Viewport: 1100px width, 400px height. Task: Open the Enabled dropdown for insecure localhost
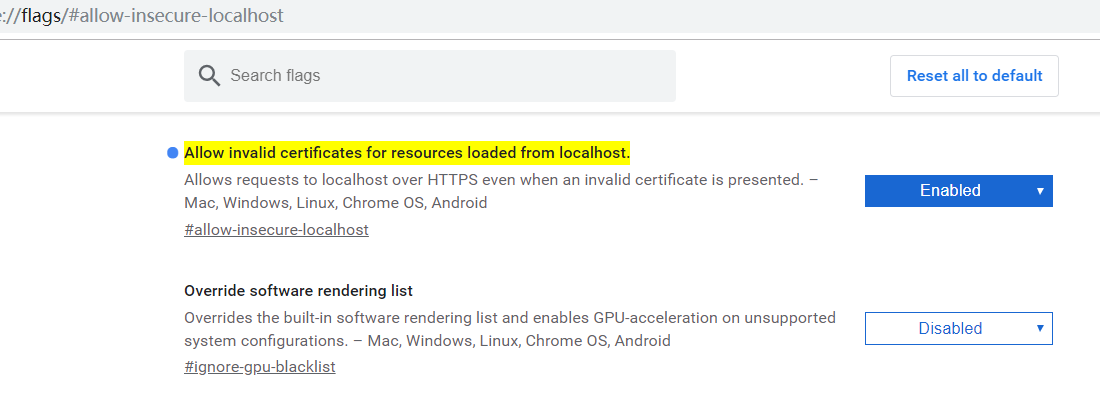coord(958,191)
